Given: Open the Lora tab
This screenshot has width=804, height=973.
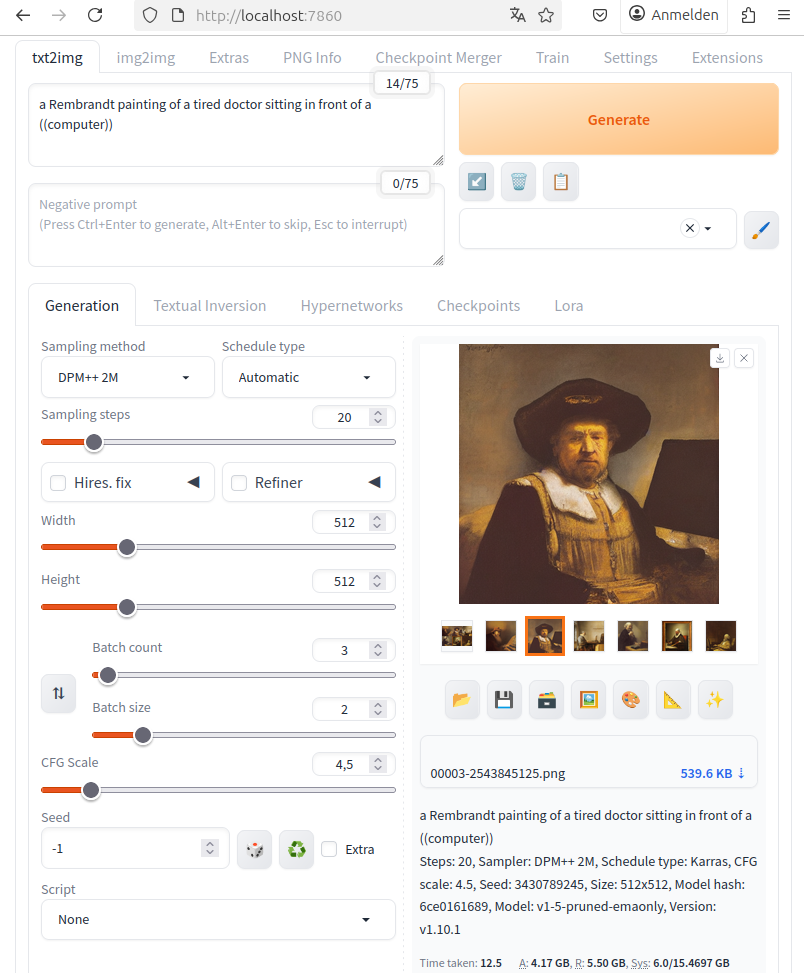Looking at the screenshot, I should [568, 306].
